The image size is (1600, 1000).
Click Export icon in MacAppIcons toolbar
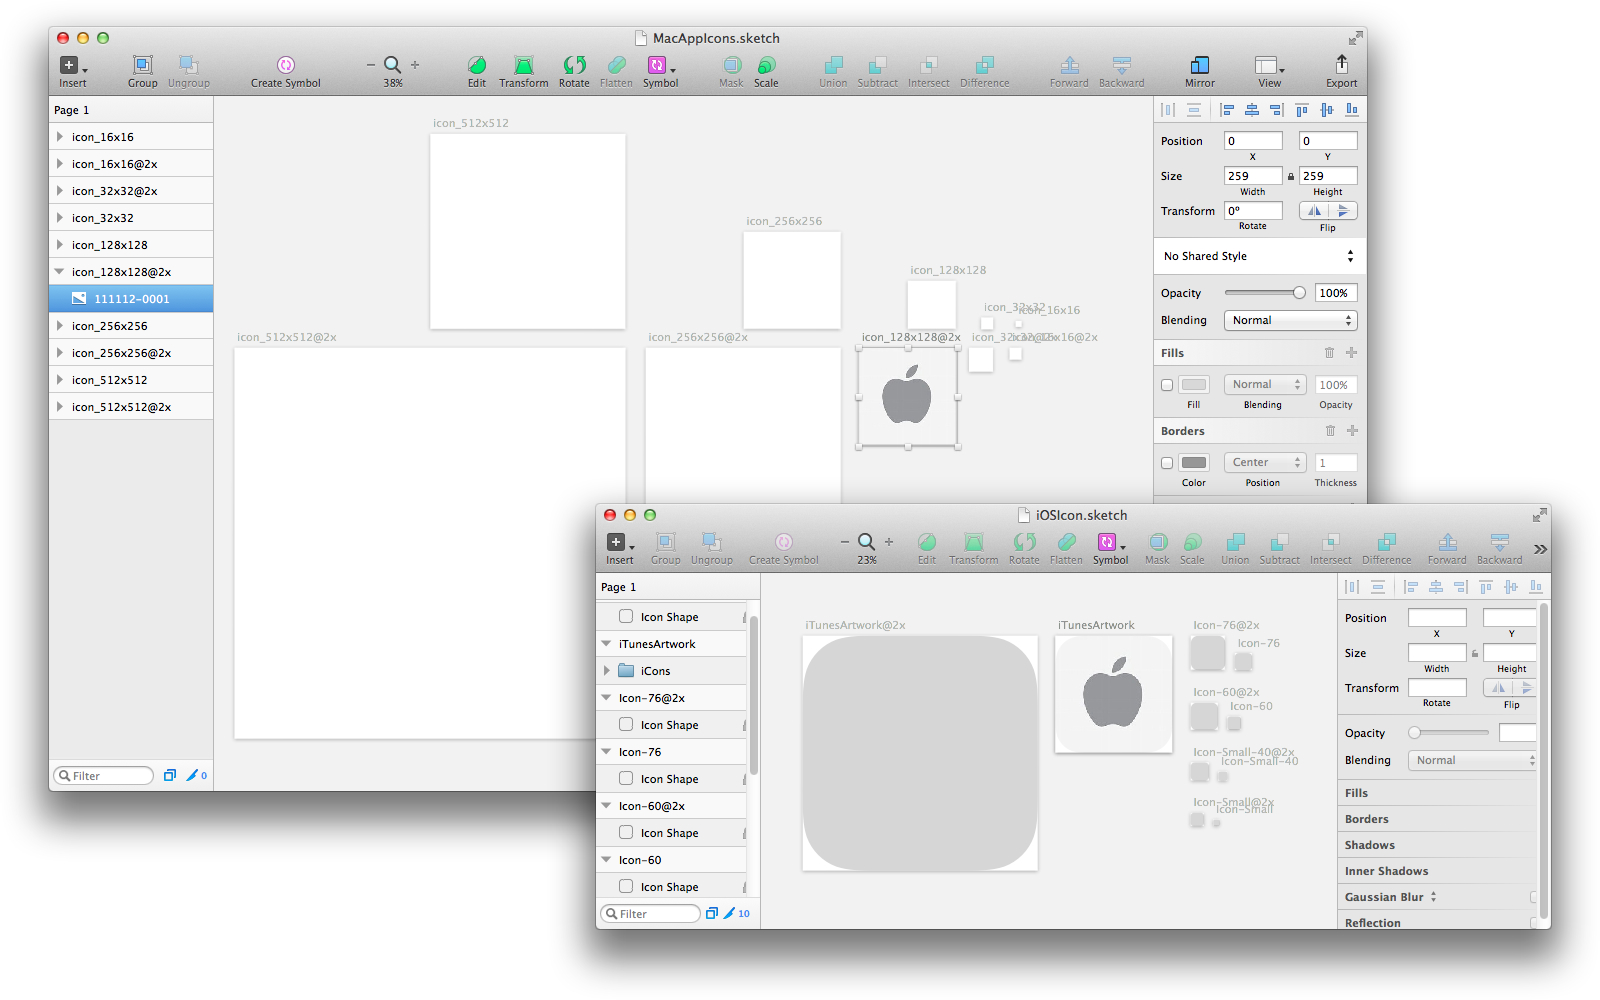coord(1342,65)
